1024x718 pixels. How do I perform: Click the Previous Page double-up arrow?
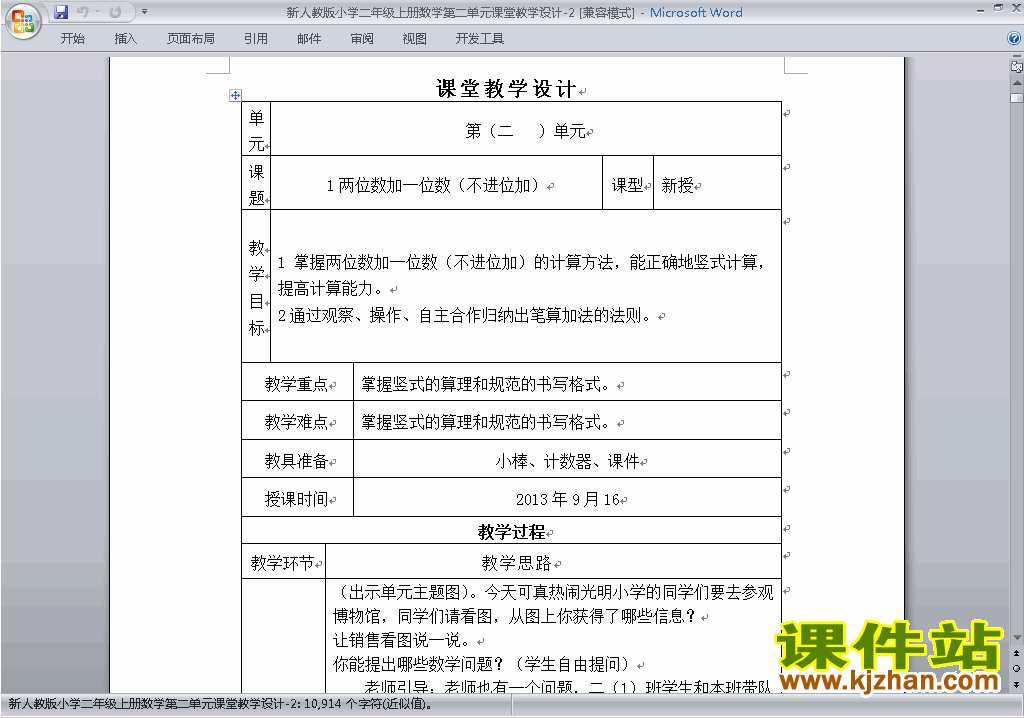pos(1017,653)
